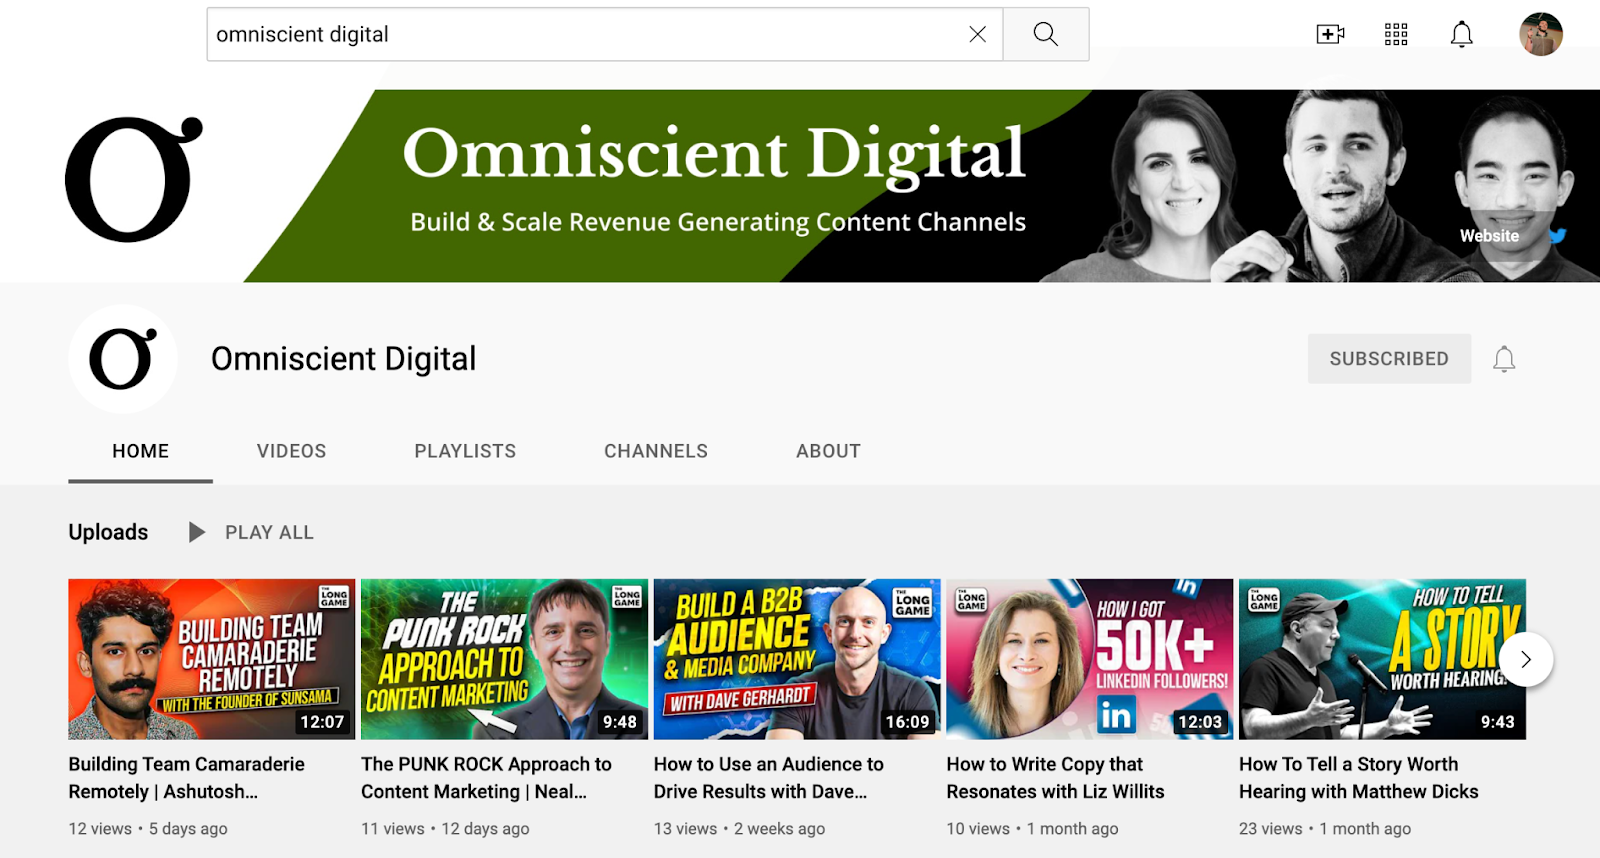Toggle channel notification bell beside Subscribed

click(1504, 359)
